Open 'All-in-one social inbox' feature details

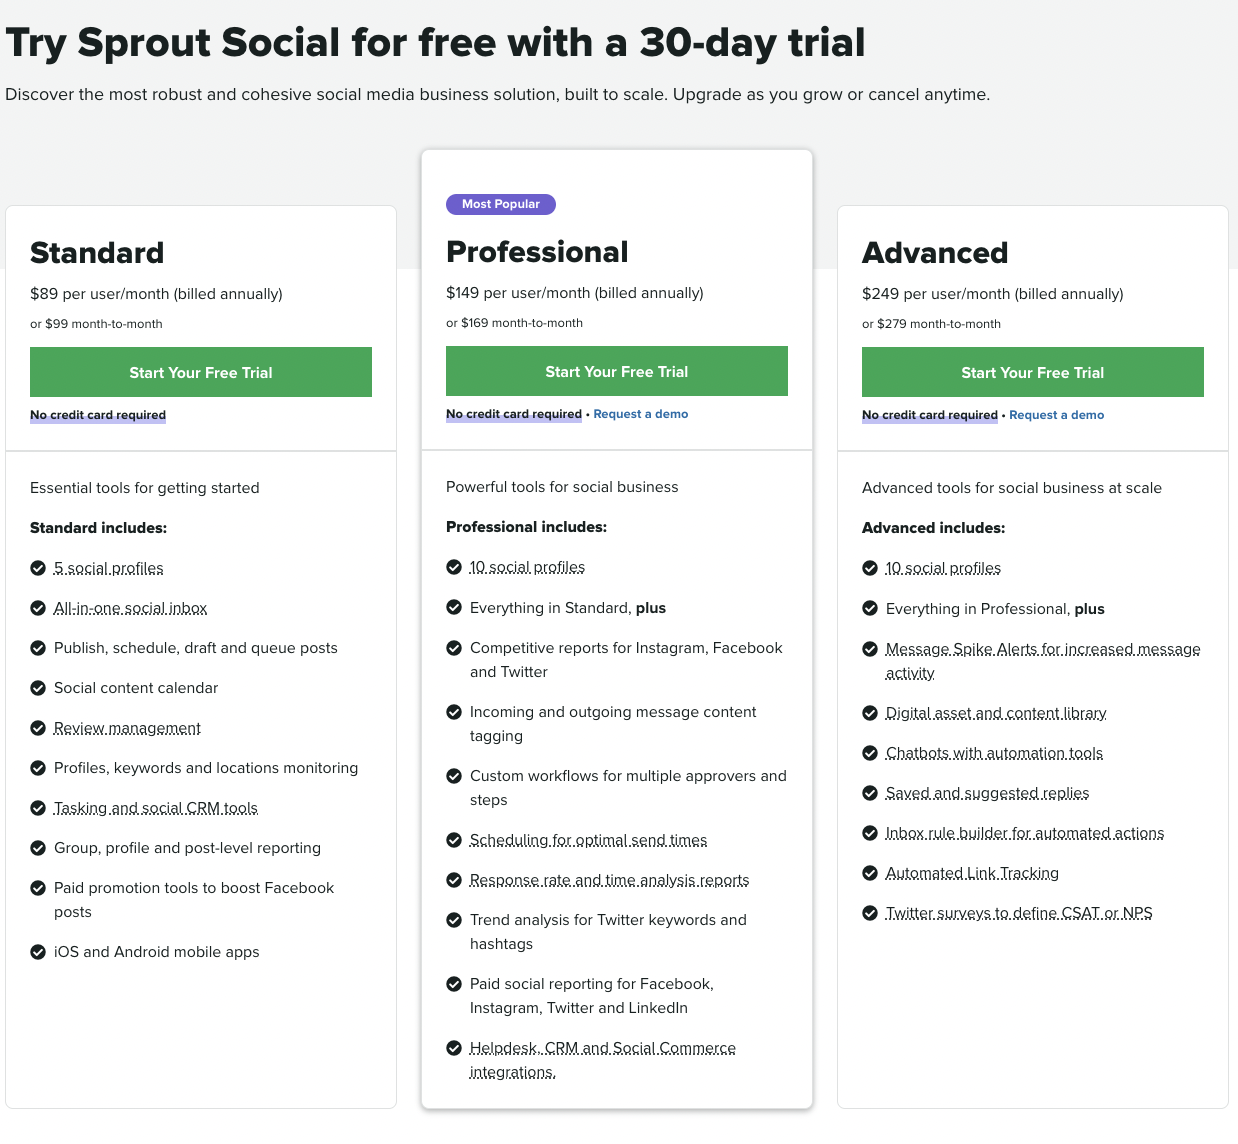pyautogui.click(x=131, y=608)
